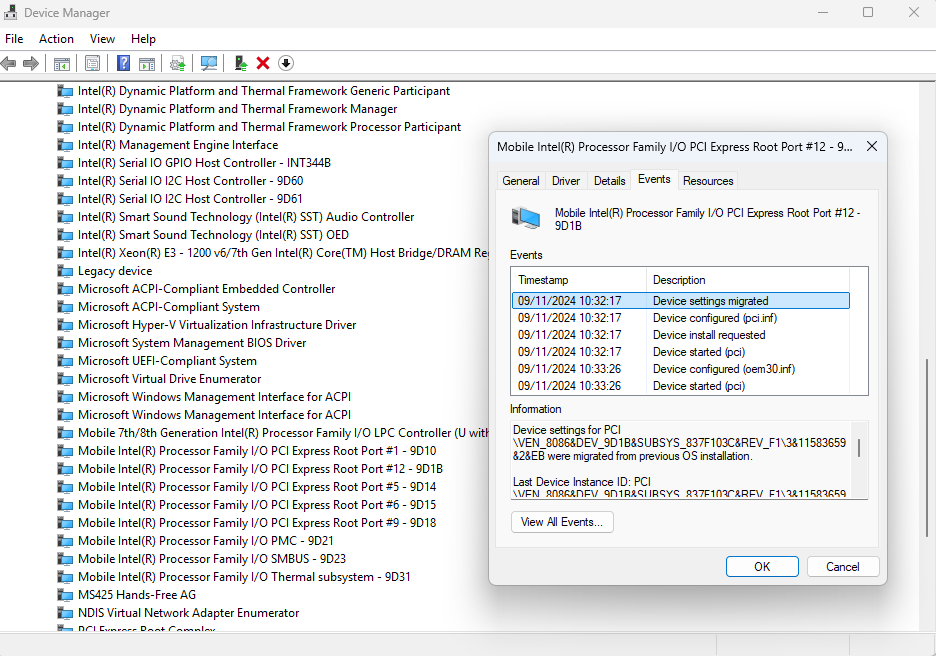
Task: Select Intel Serial IO I2C Host Controller 9D61
Action: click(x=190, y=199)
